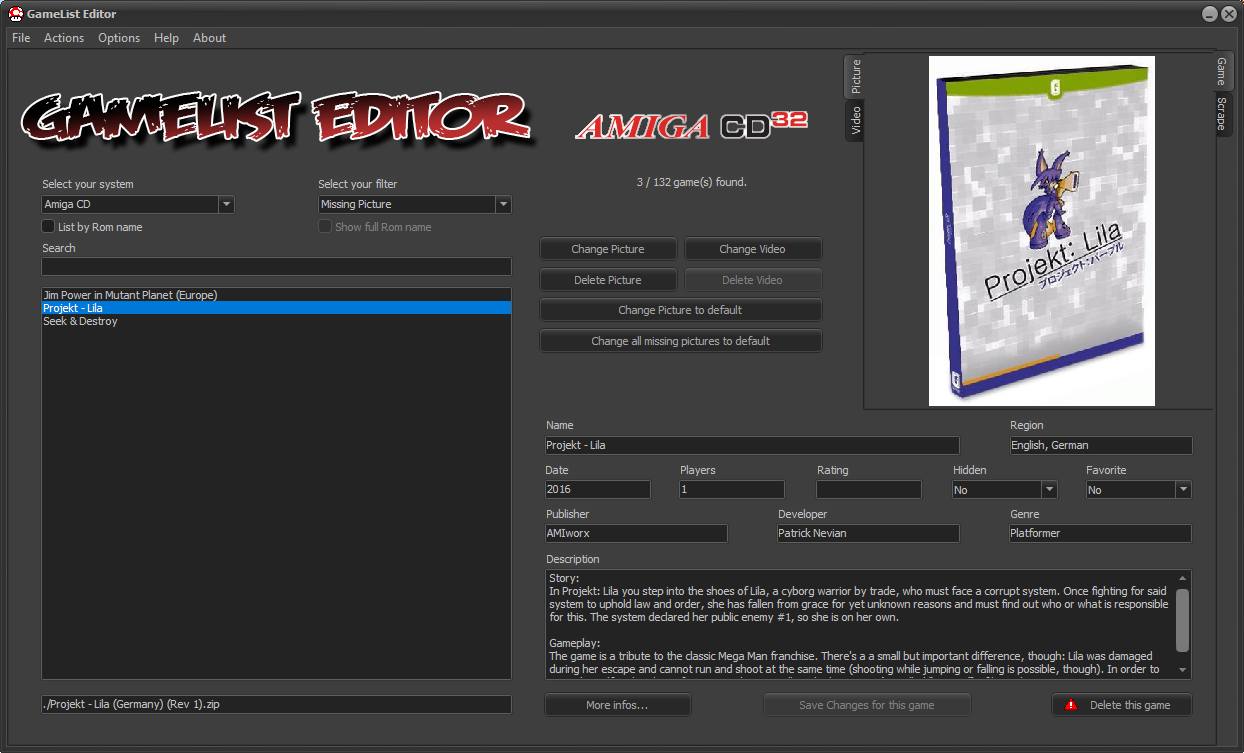1244x753 pixels.
Task: Click the description scroll down arrow
Action: click(x=1183, y=671)
